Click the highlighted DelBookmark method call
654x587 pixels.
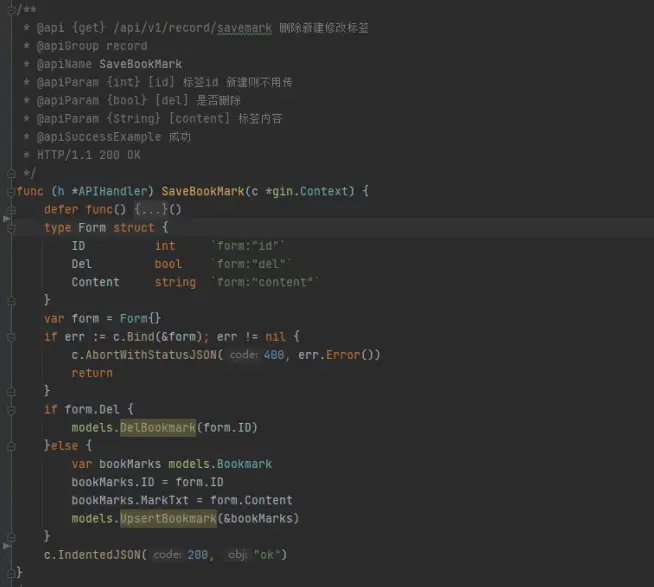(158, 428)
